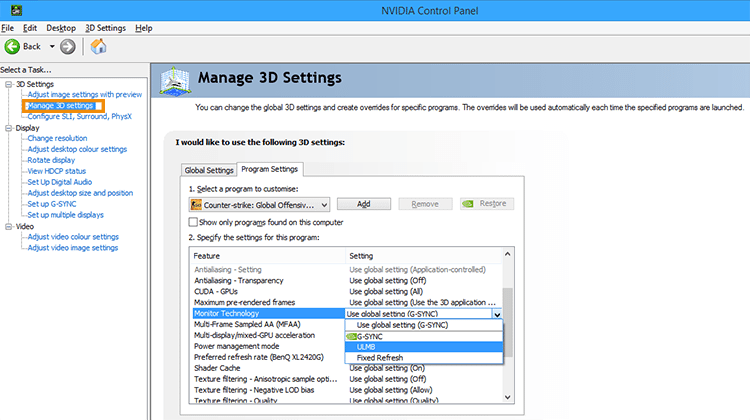Viewport: 750px width, 420px height.
Task: Switch to the Program Settings tab
Action: [x=269, y=169]
